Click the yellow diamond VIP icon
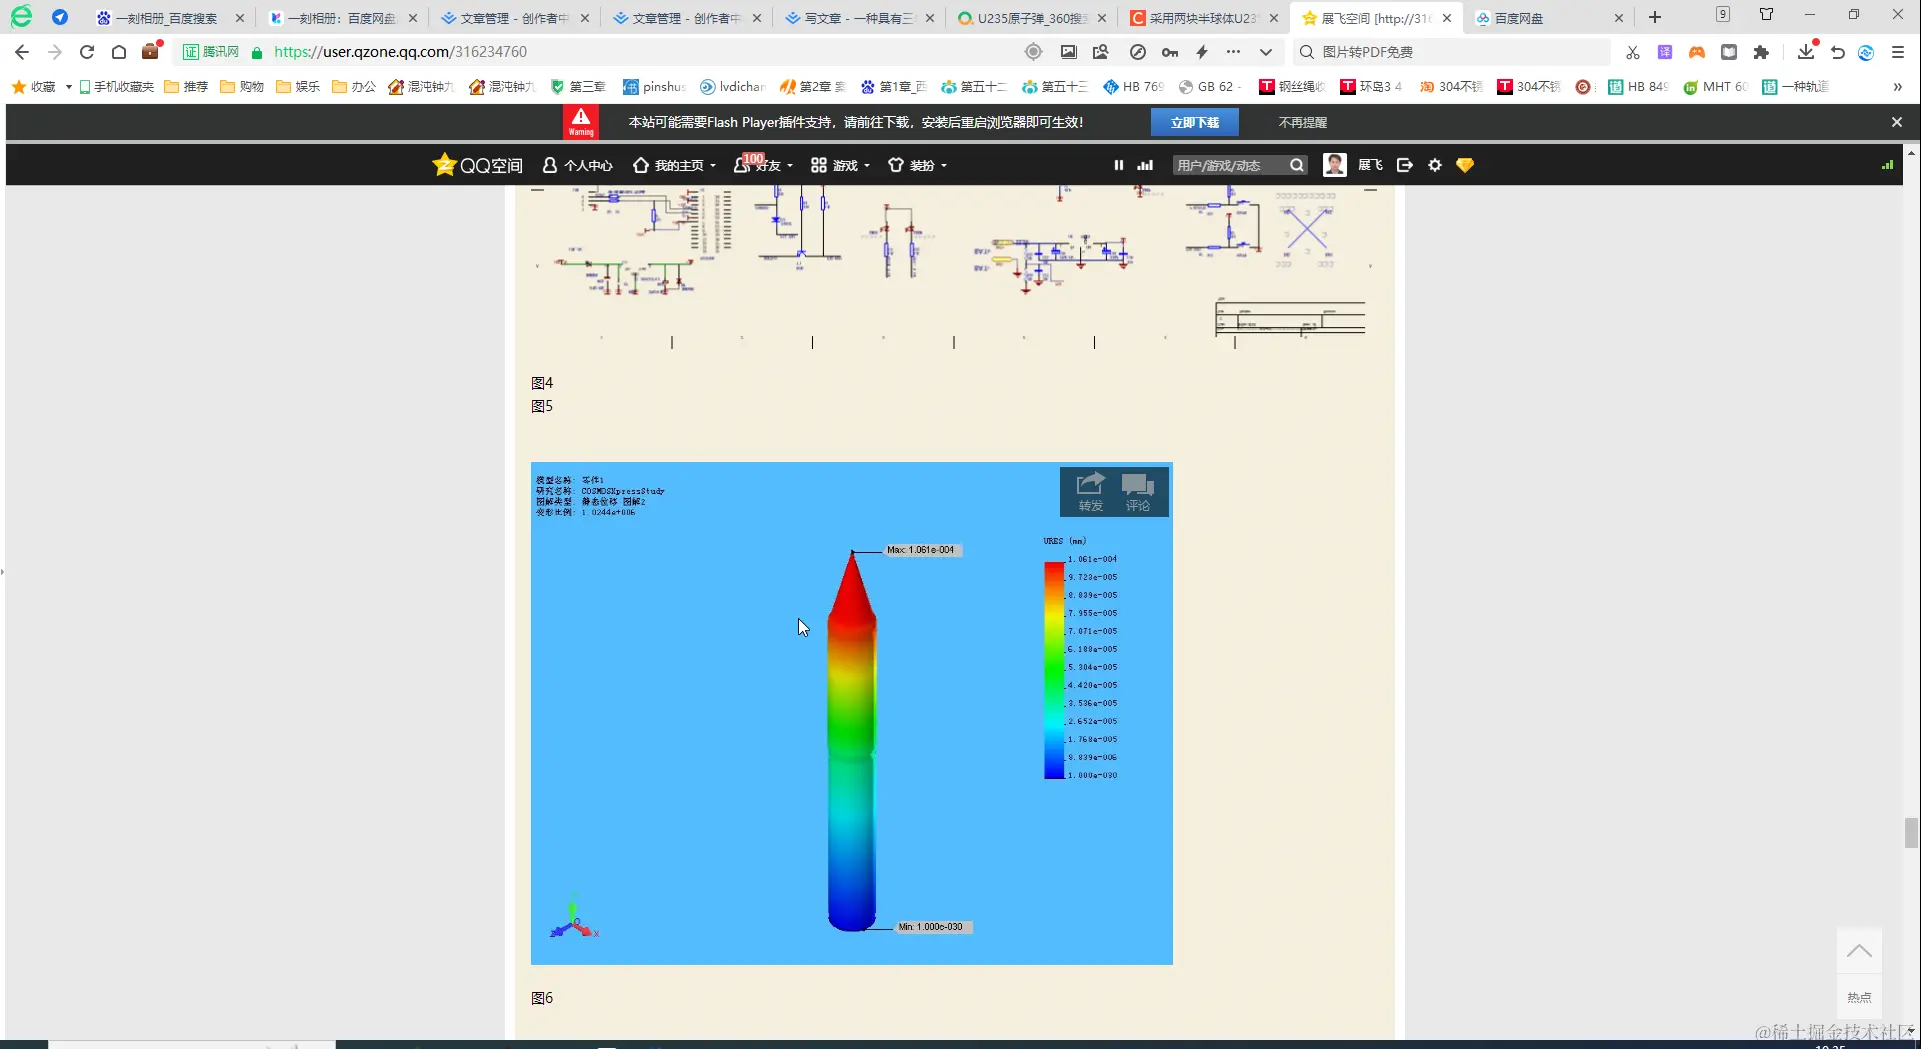 coord(1465,165)
